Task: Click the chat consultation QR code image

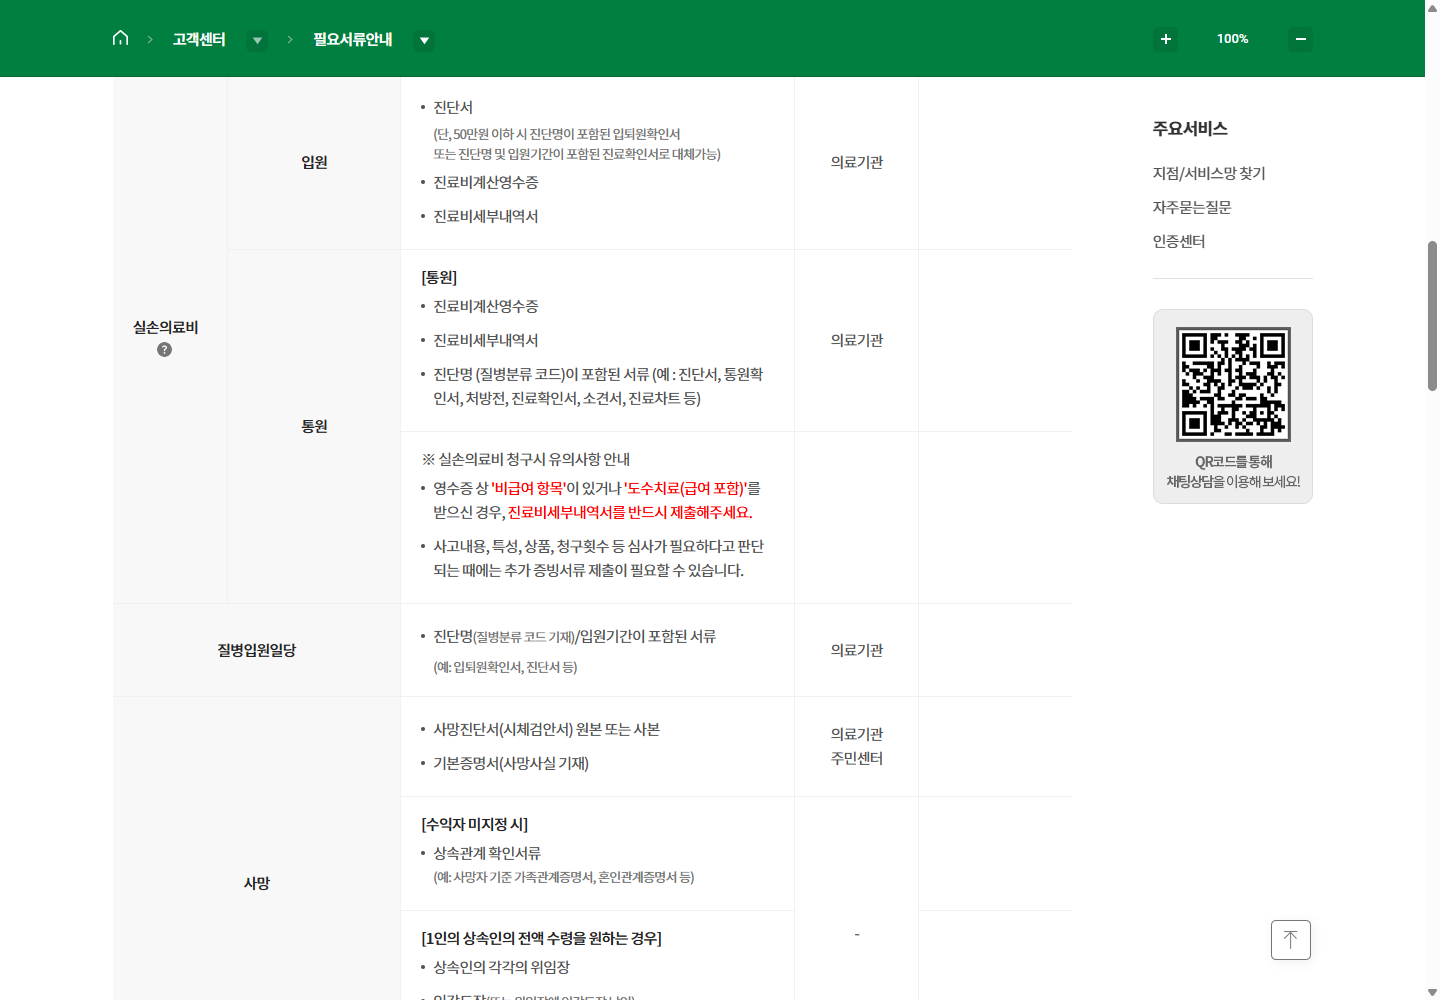Action: (x=1233, y=384)
